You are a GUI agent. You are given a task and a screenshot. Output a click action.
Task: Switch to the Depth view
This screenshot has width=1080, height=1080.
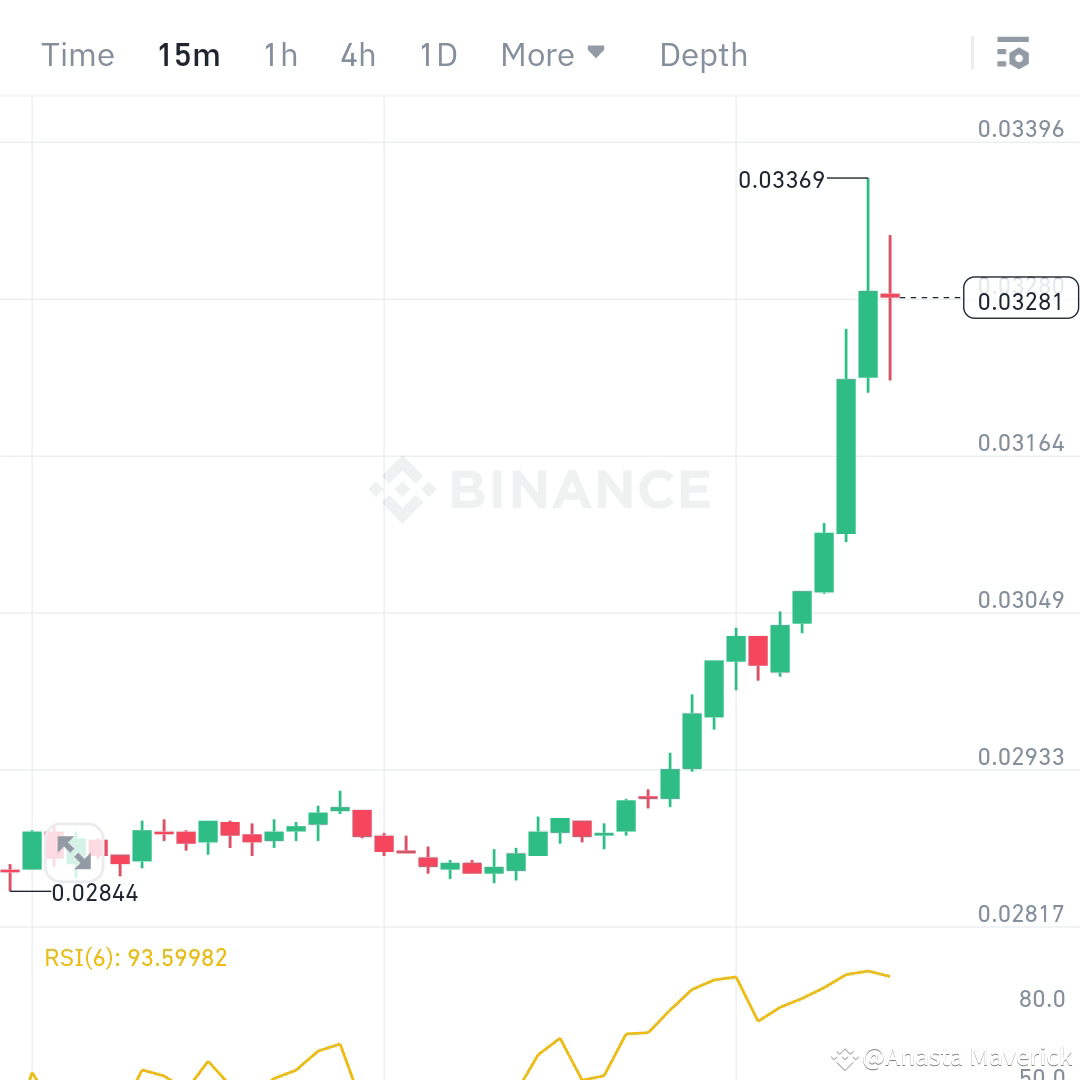point(703,55)
